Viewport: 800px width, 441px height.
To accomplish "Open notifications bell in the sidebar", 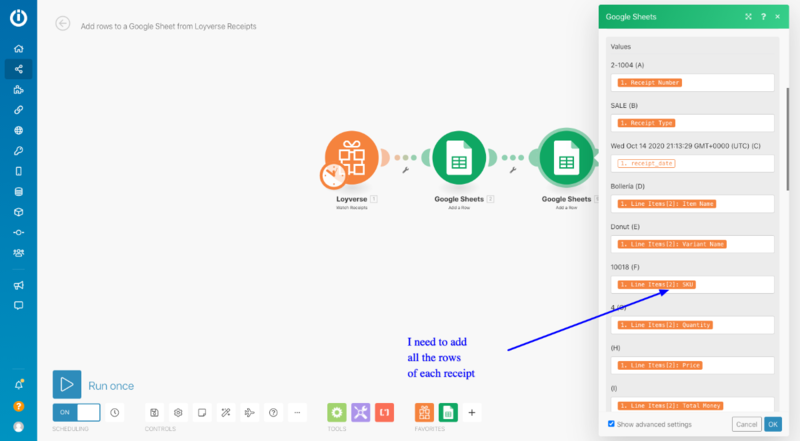I will pos(18,384).
